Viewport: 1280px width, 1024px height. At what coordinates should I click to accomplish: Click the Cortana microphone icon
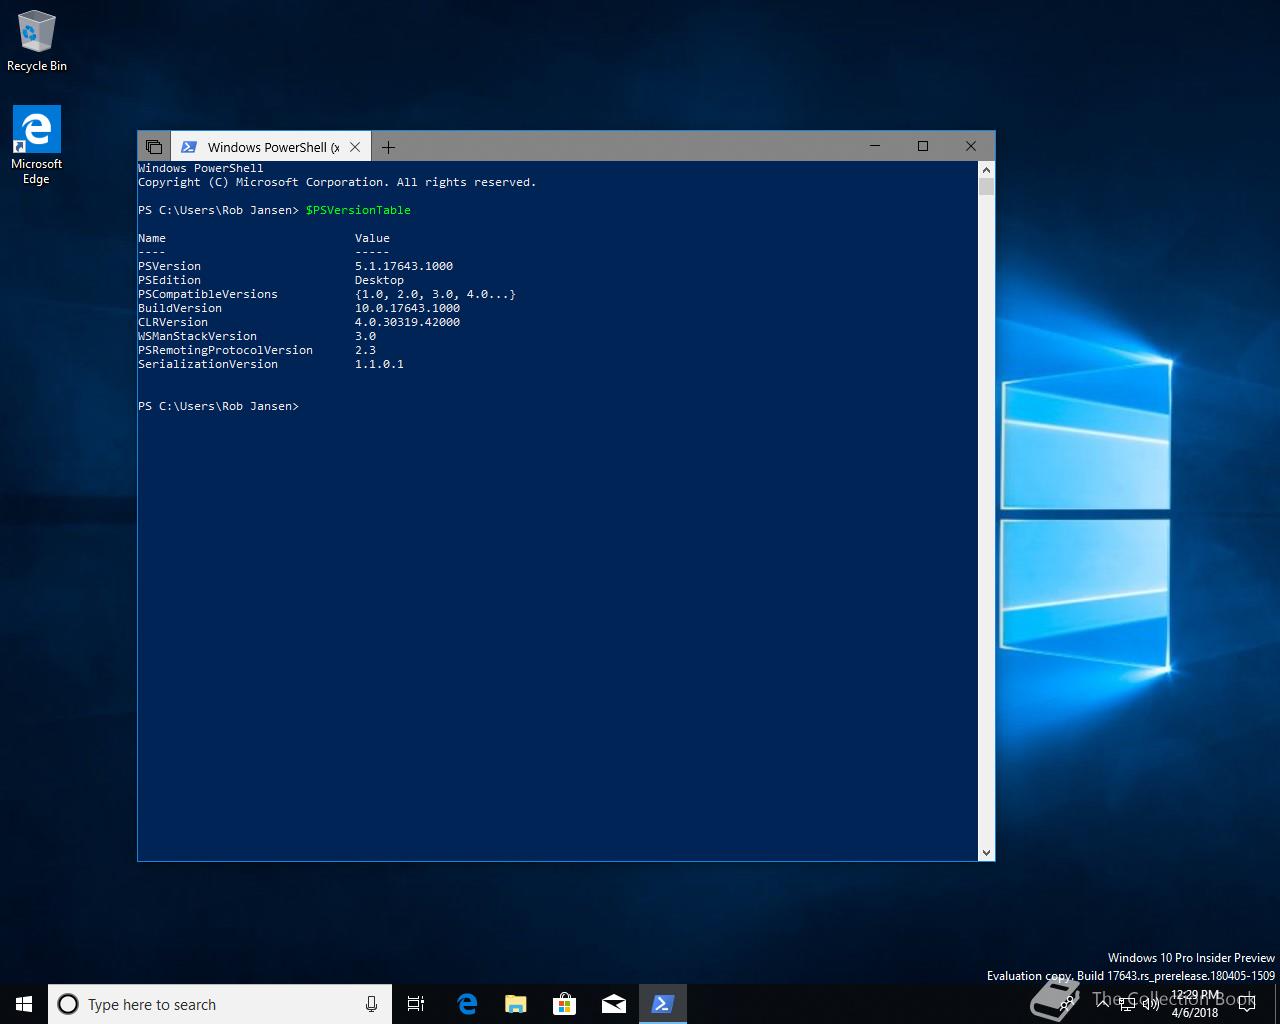click(371, 1004)
